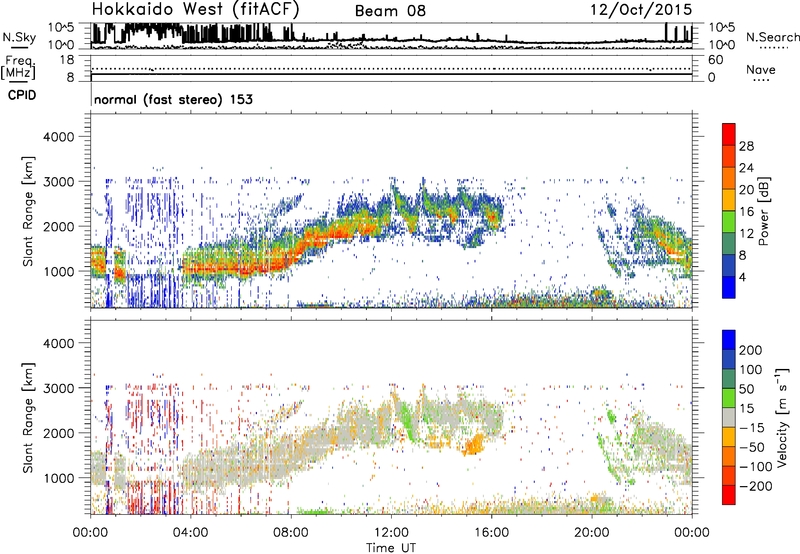Click the 'N.Search' legend label

click(773, 37)
